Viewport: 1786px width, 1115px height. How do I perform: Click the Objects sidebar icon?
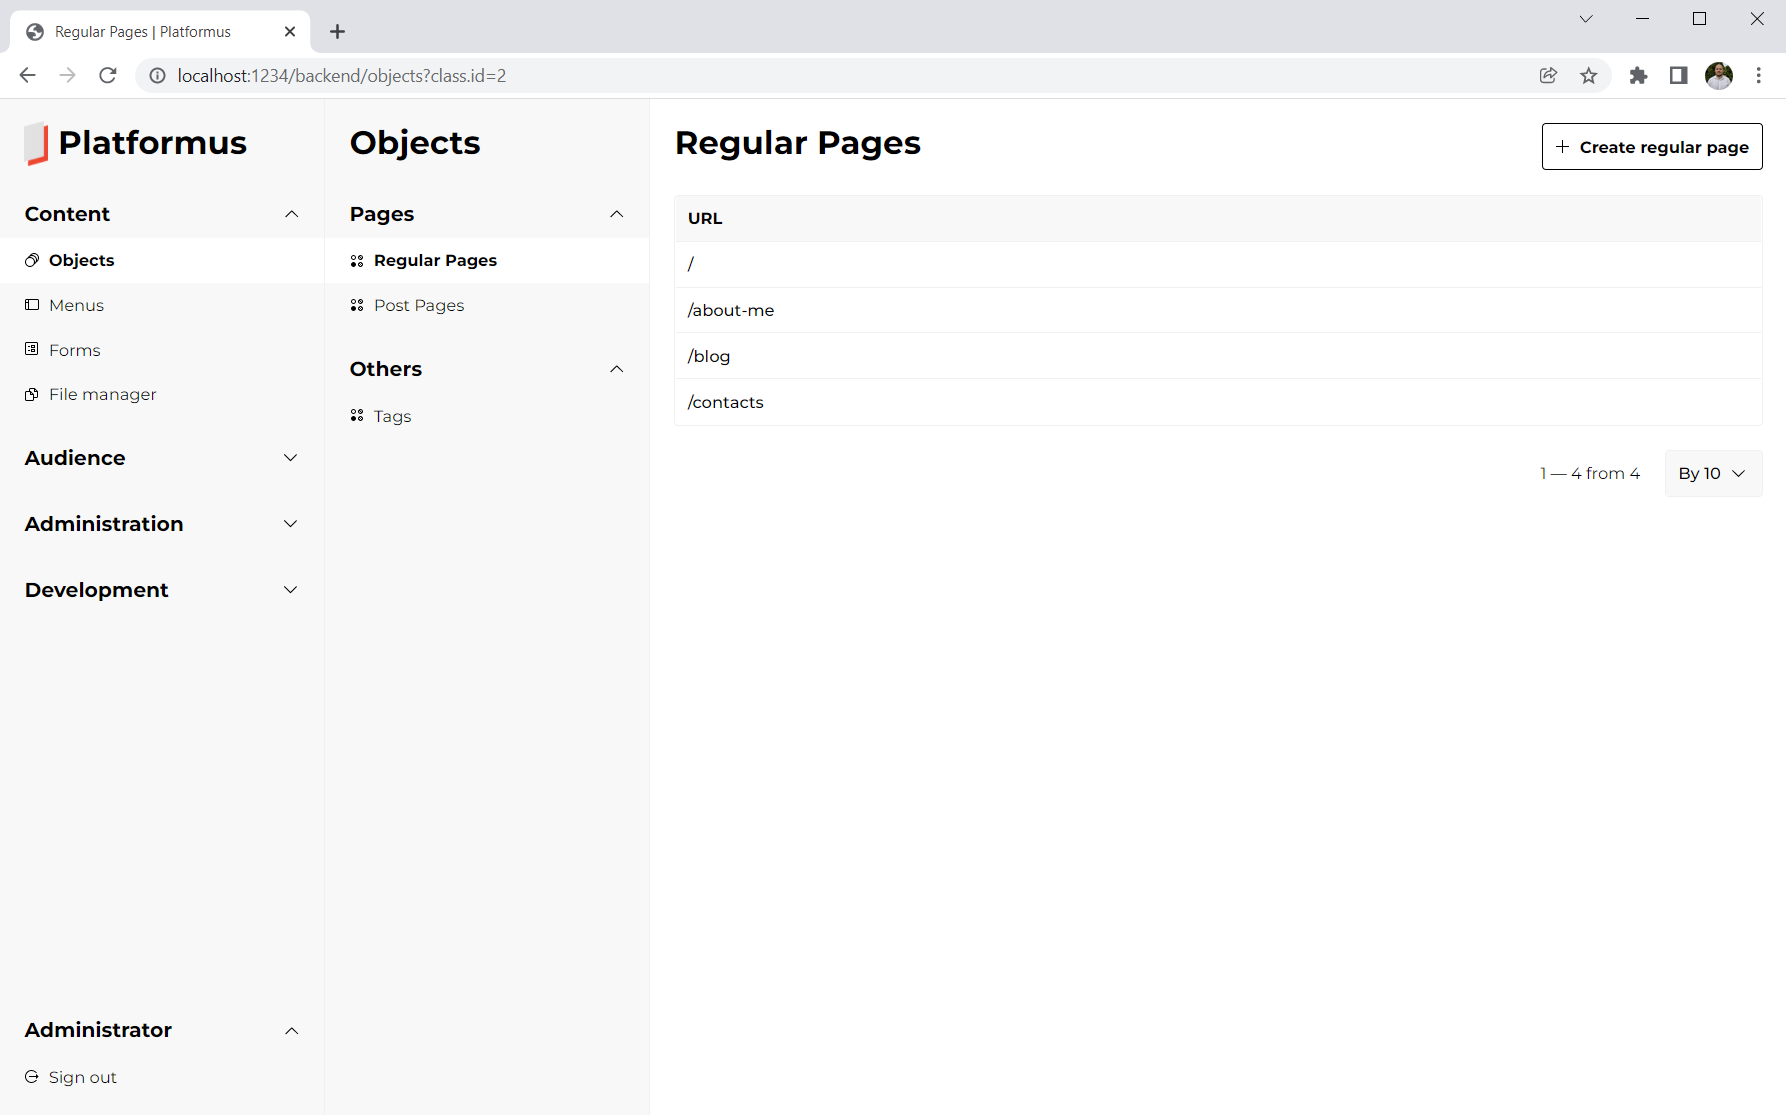click(x=32, y=260)
